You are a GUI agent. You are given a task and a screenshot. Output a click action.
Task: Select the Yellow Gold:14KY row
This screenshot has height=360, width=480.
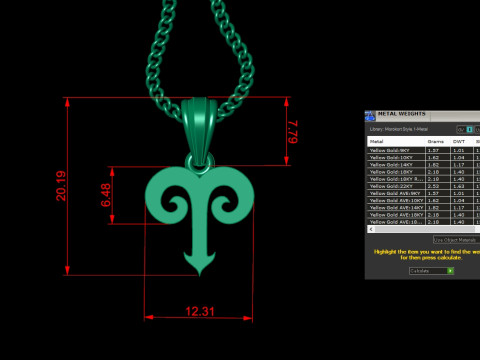pos(423,165)
